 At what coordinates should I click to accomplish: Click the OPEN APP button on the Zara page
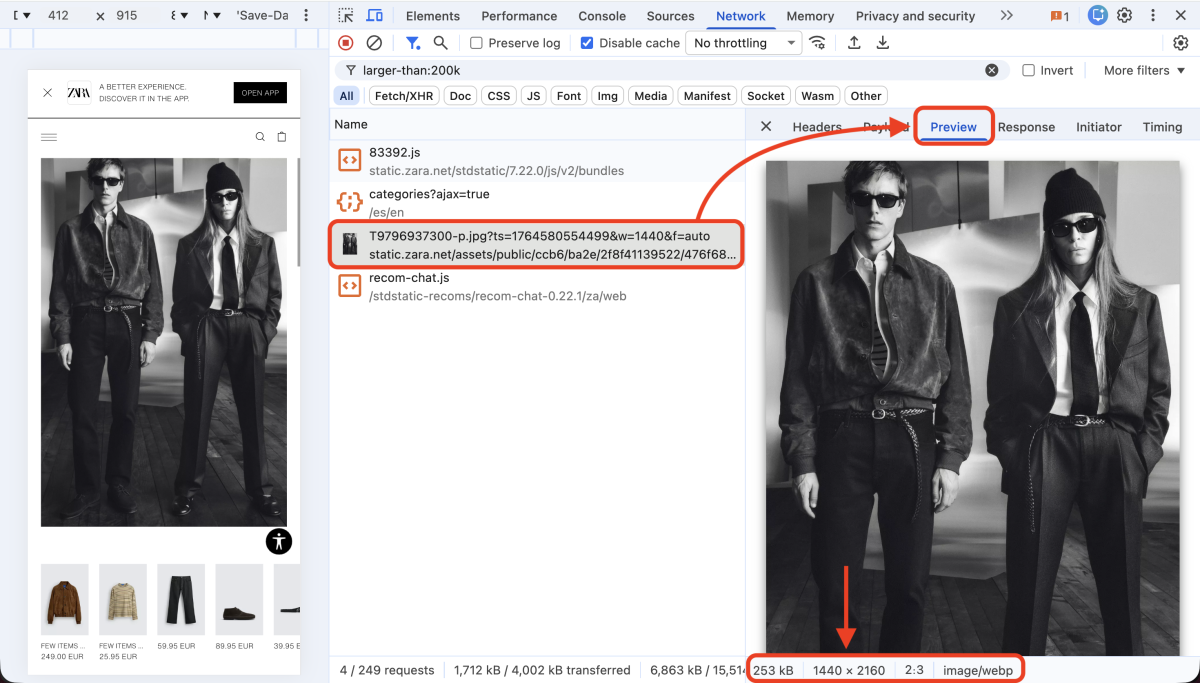click(x=259, y=92)
